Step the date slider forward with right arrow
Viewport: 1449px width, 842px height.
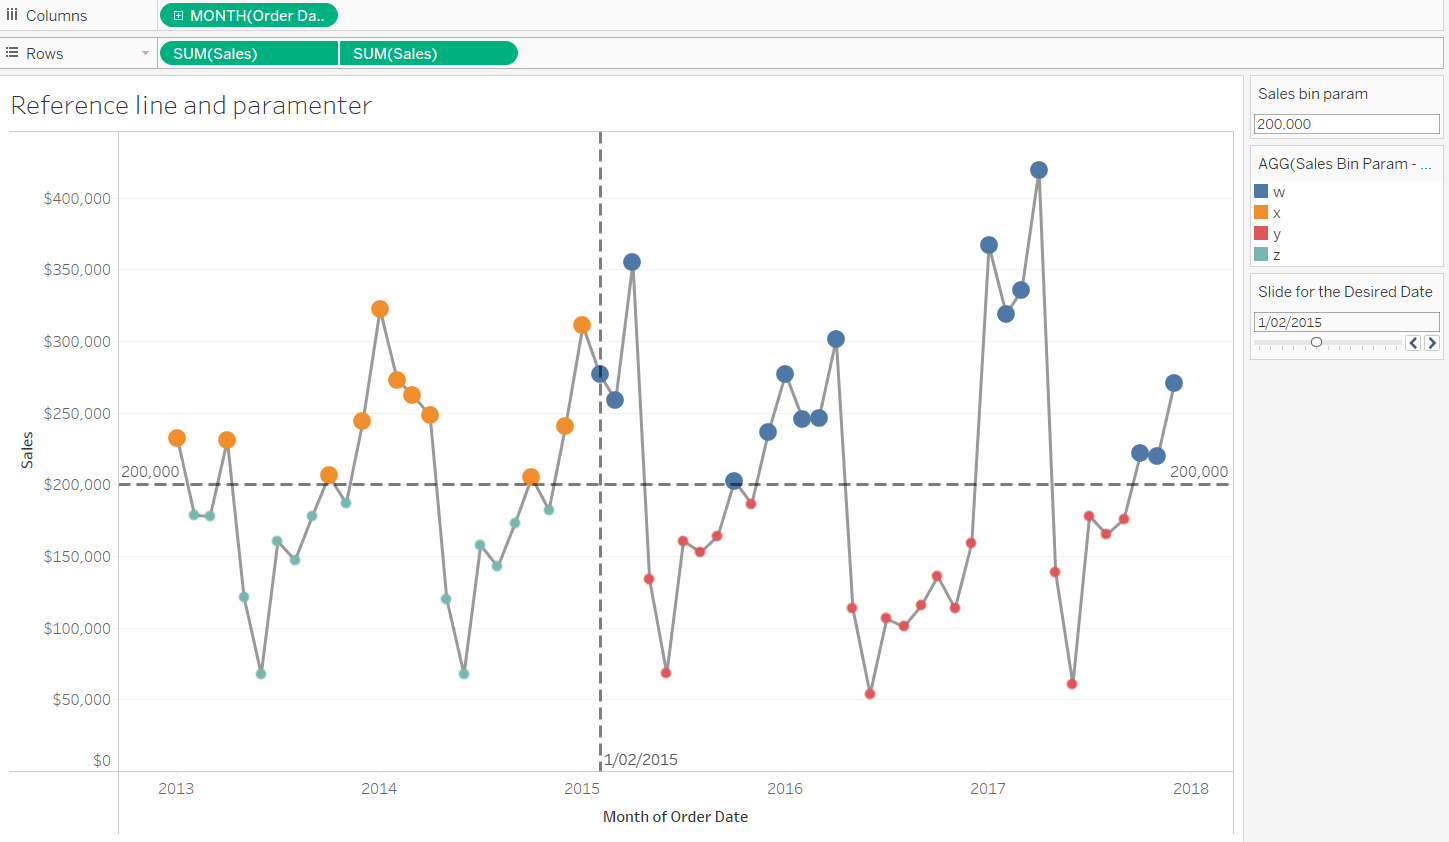point(1432,343)
